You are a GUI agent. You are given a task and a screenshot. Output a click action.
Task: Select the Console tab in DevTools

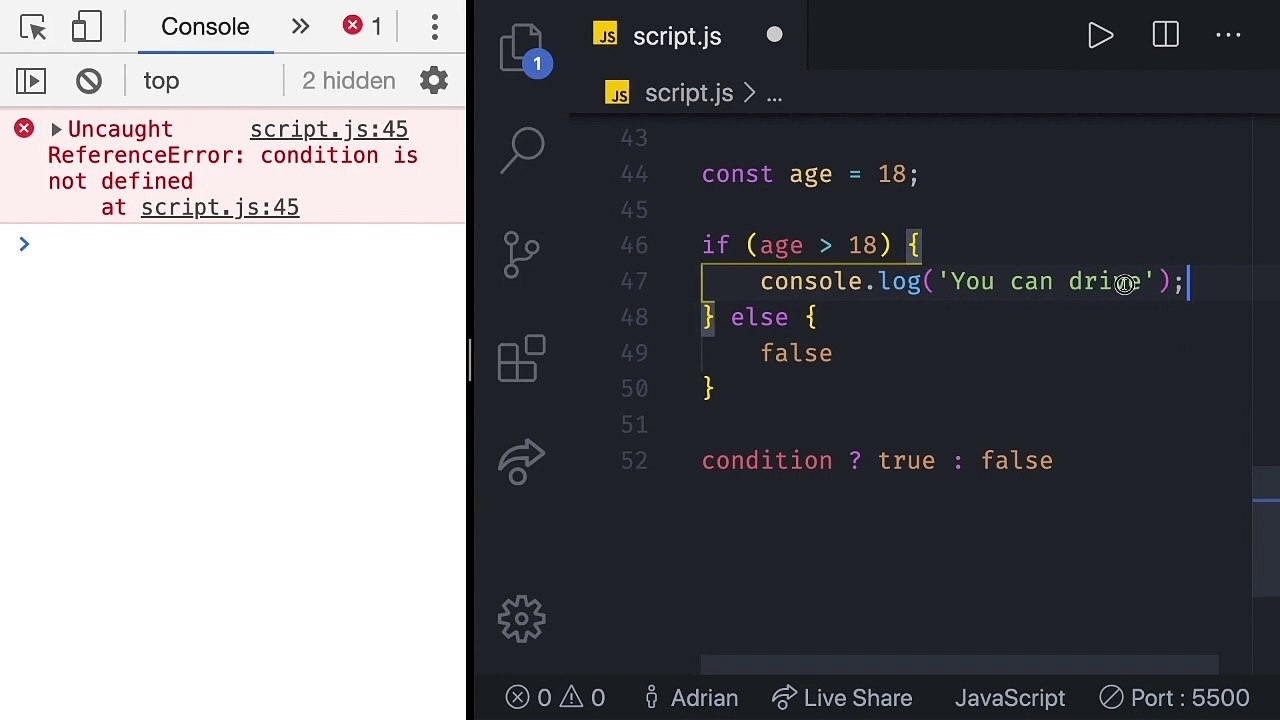pos(205,27)
